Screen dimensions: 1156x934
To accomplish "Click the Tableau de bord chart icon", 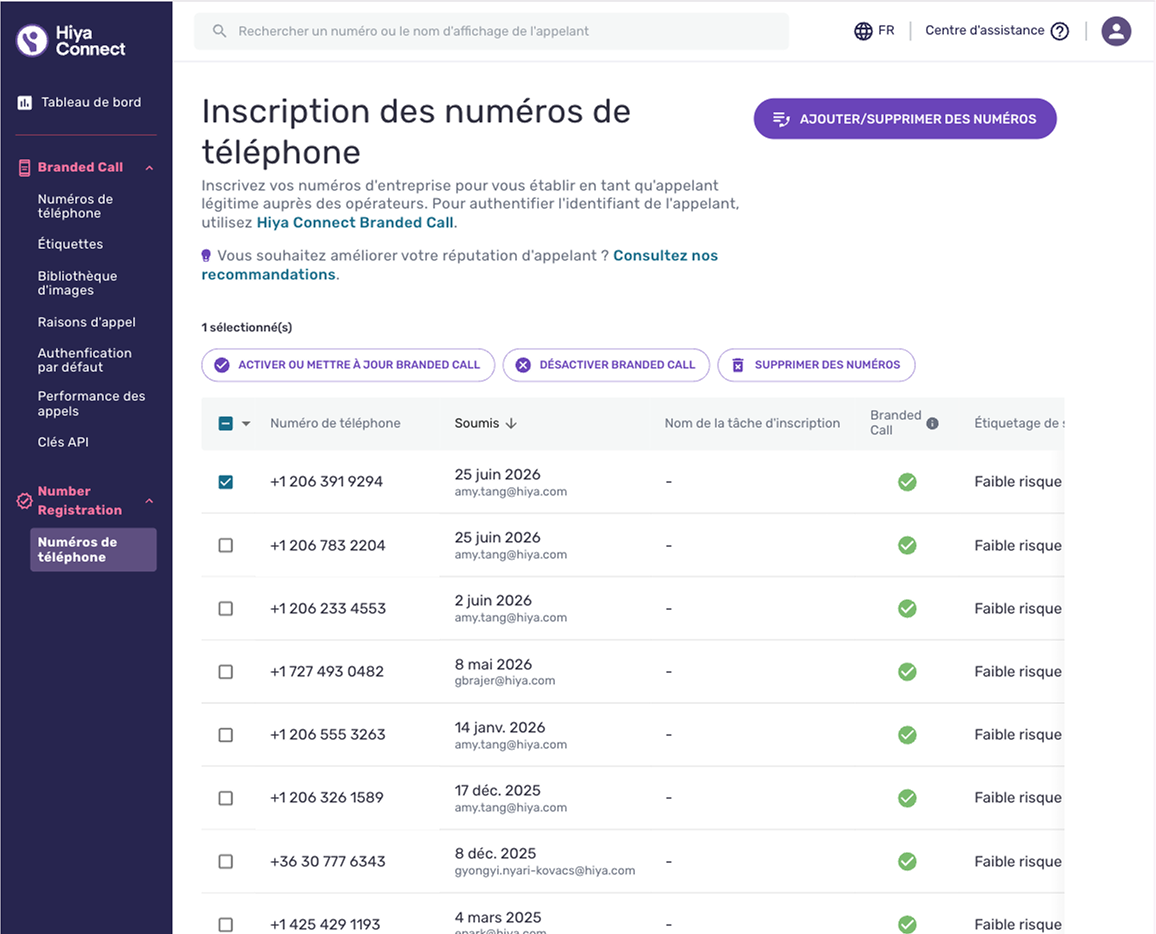I will click(24, 102).
